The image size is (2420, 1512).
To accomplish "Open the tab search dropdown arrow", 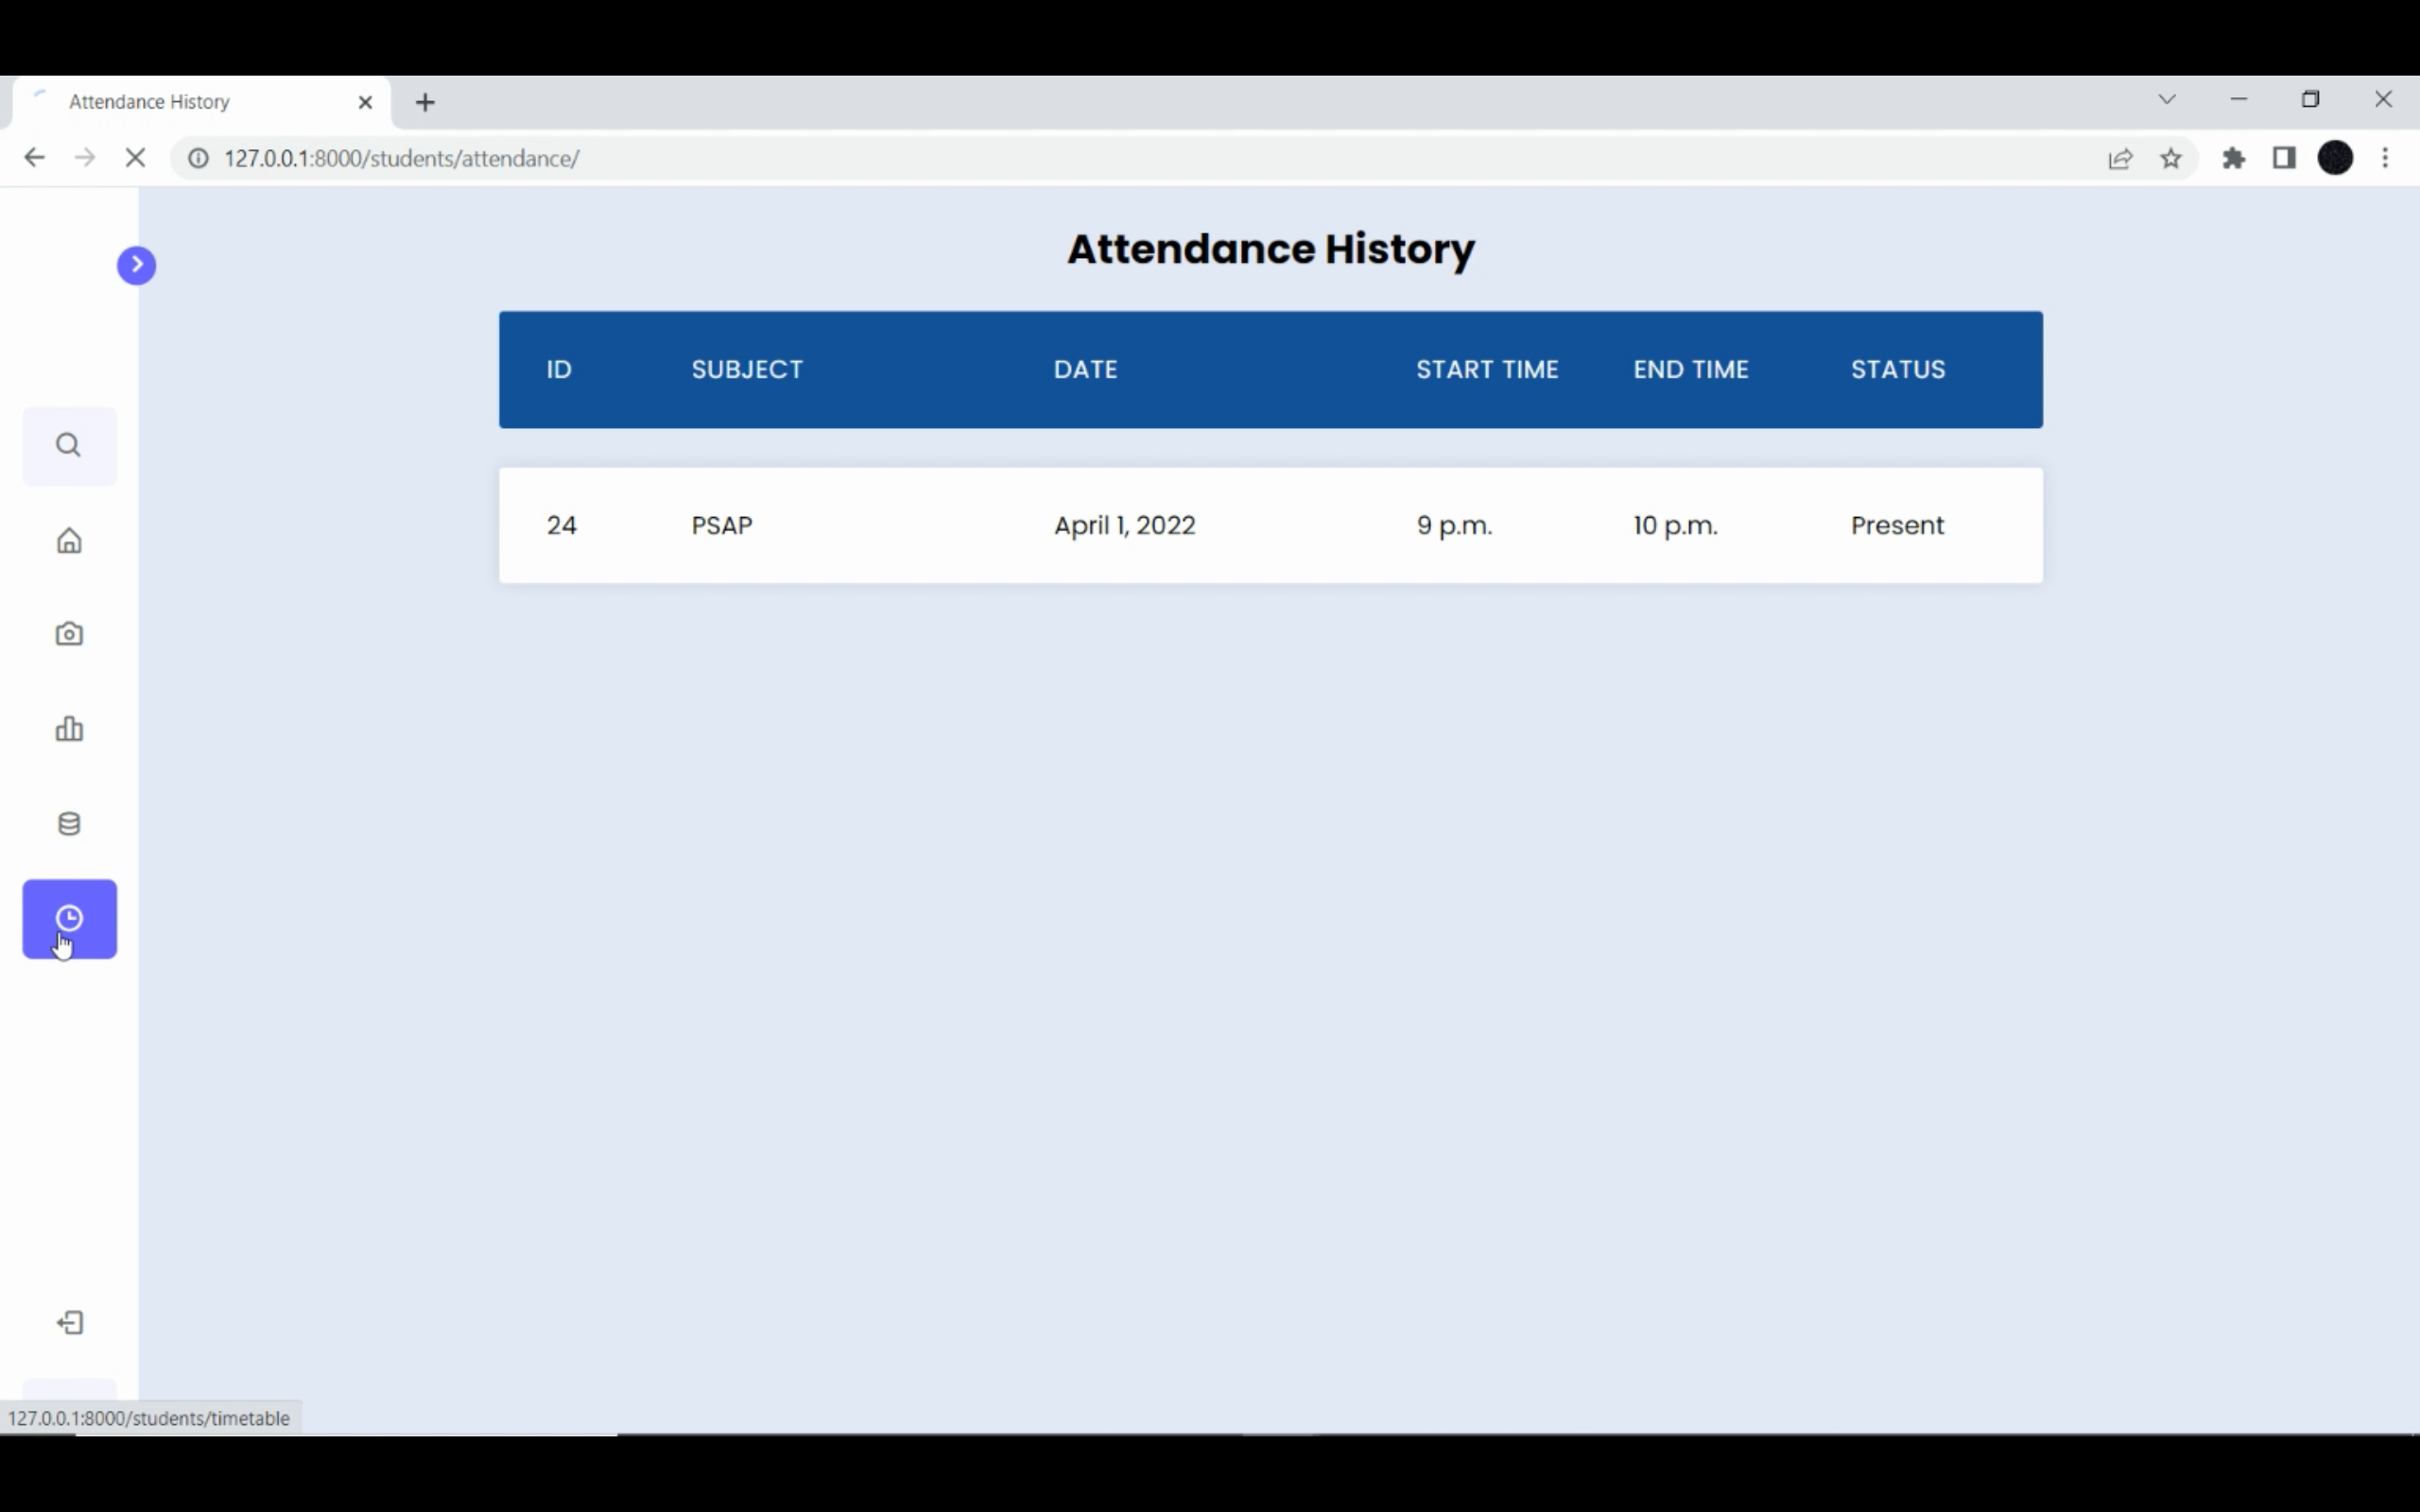I will (x=2166, y=99).
